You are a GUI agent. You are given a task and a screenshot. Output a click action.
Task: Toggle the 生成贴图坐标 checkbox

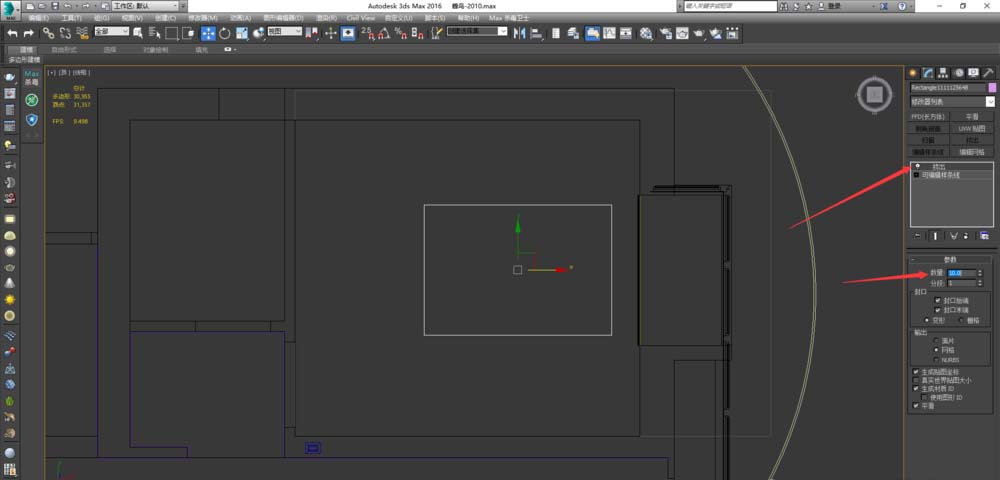916,372
